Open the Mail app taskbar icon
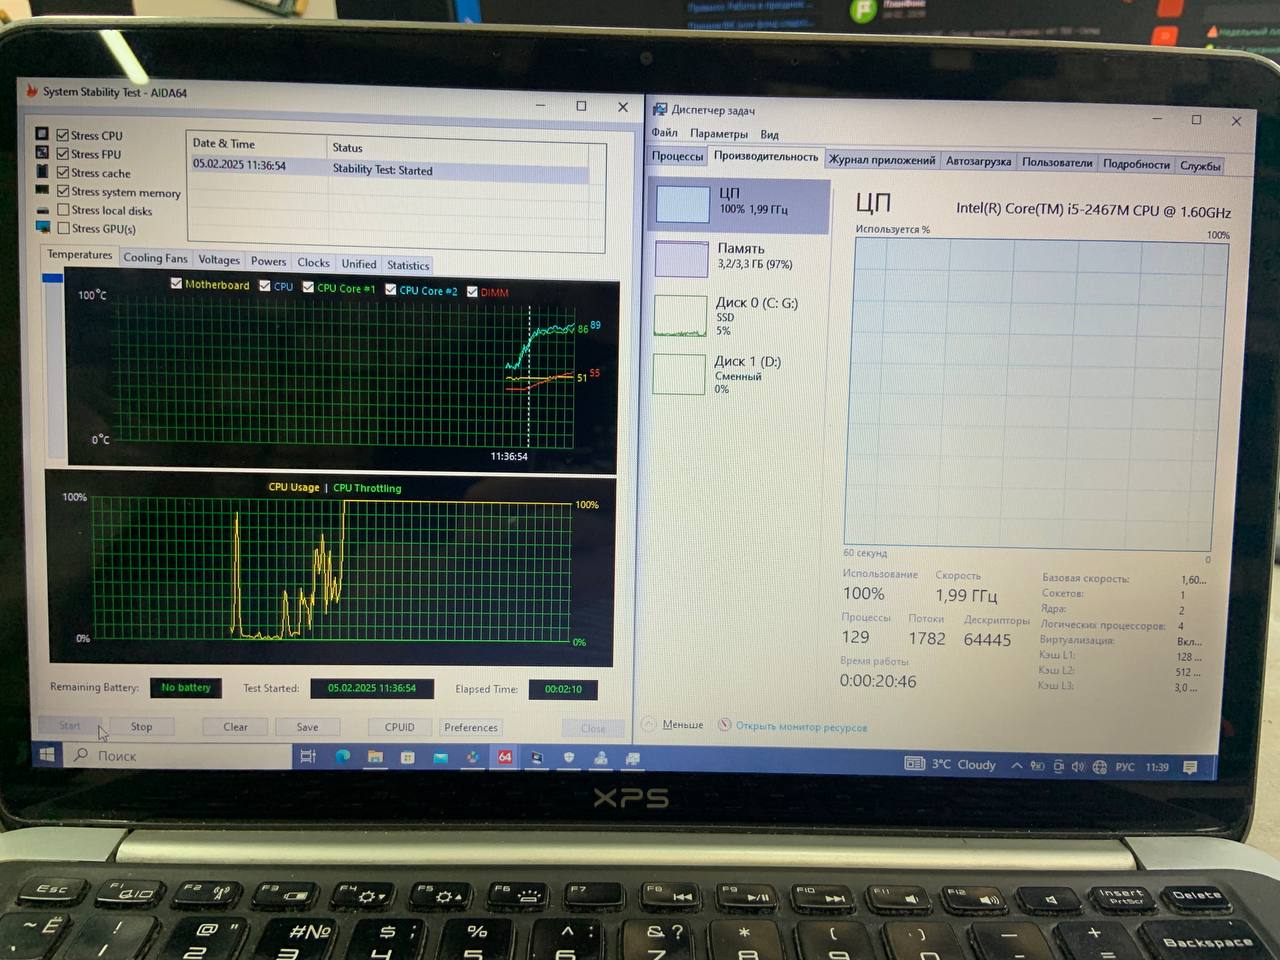Image resolution: width=1280 pixels, height=960 pixels. (x=440, y=758)
